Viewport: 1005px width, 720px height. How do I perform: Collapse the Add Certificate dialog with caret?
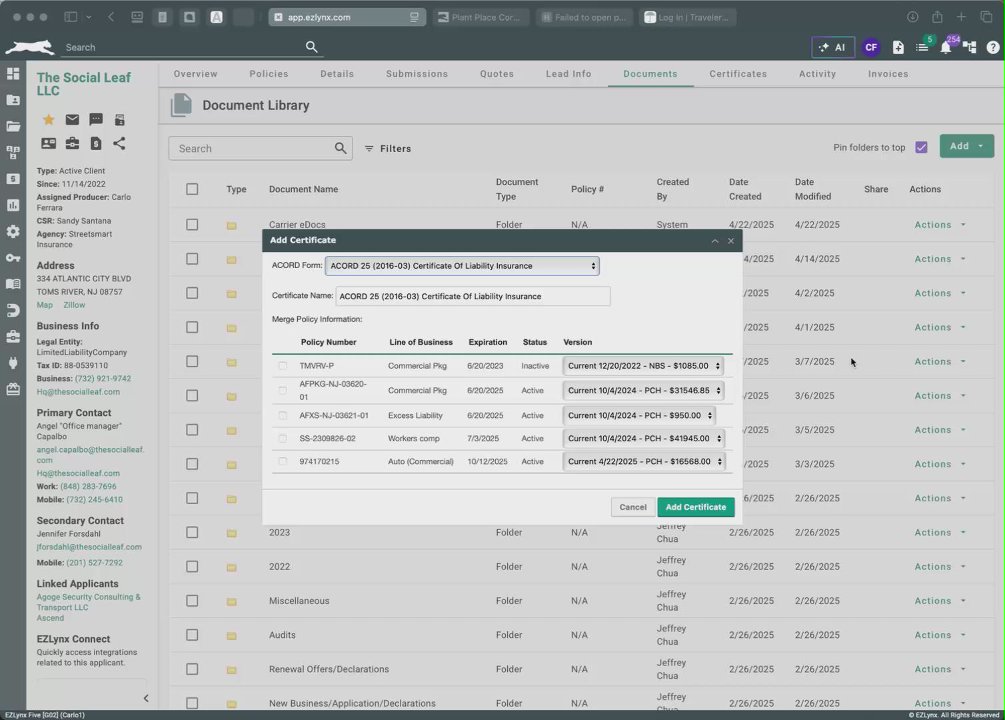pyautogui.click(x=715, y=241)
